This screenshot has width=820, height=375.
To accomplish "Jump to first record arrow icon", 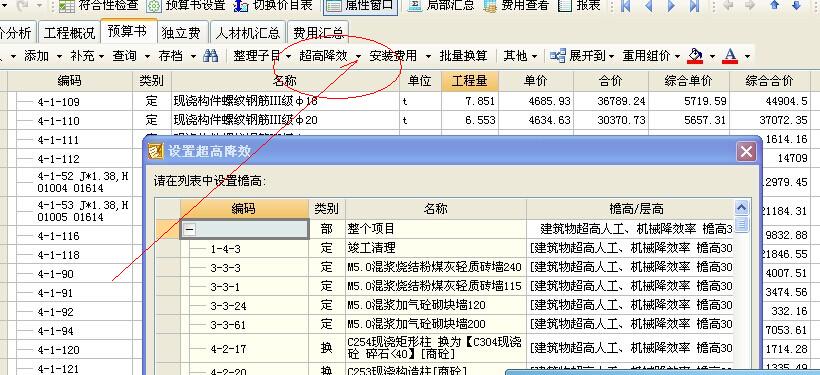I will pos(626,6).
